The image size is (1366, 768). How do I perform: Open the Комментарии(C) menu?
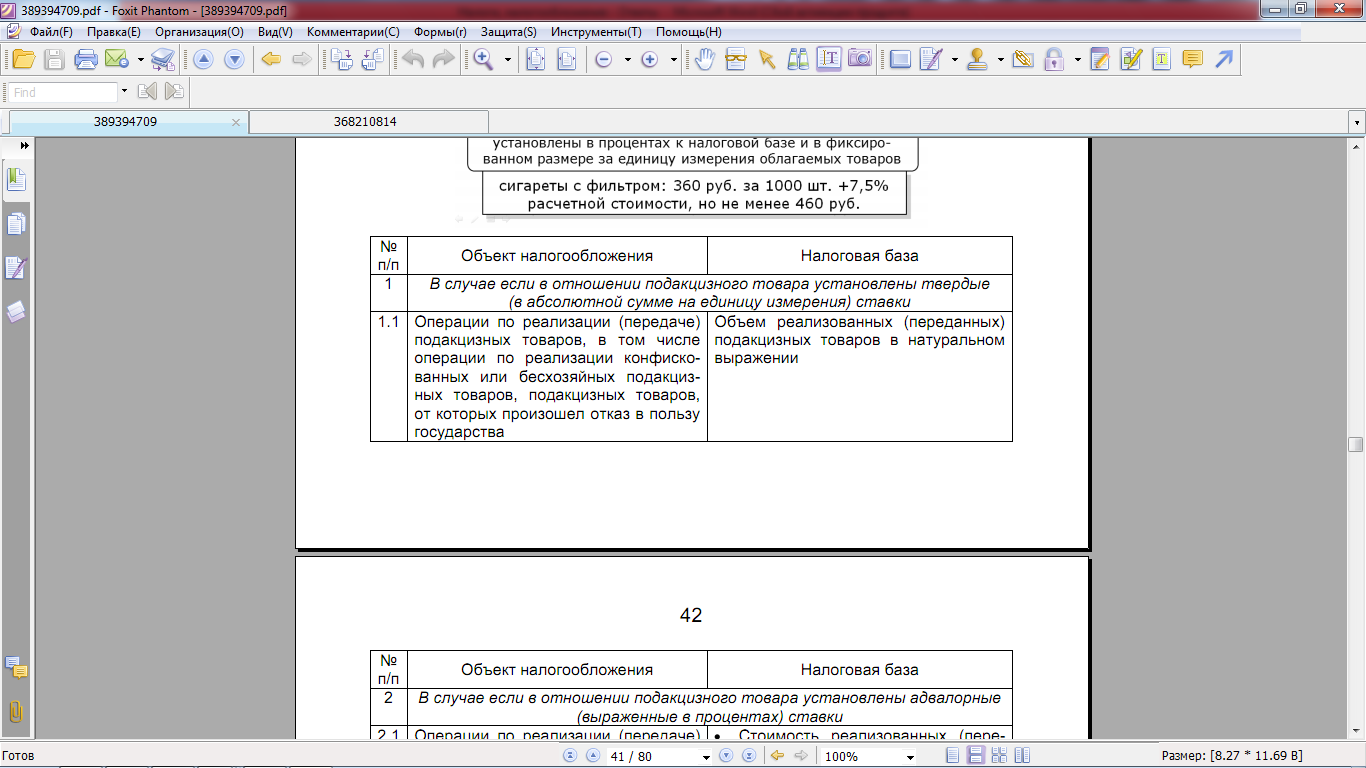[353, 32]
